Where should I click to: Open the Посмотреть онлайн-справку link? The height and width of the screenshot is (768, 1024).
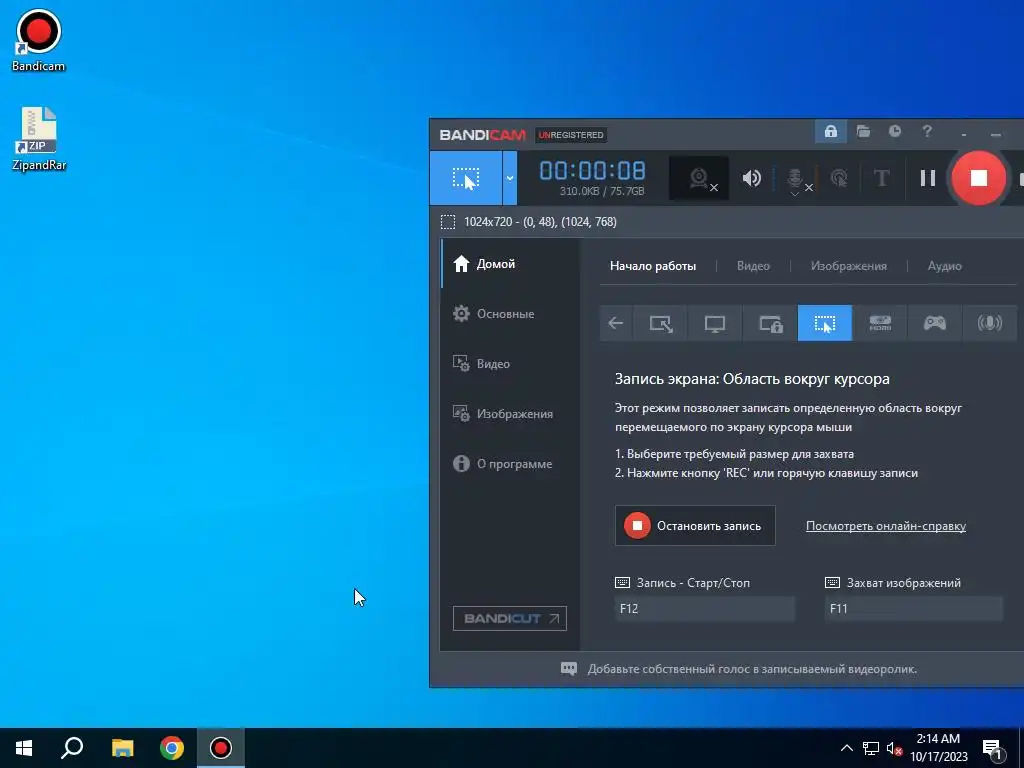click(x=886, y=526)
